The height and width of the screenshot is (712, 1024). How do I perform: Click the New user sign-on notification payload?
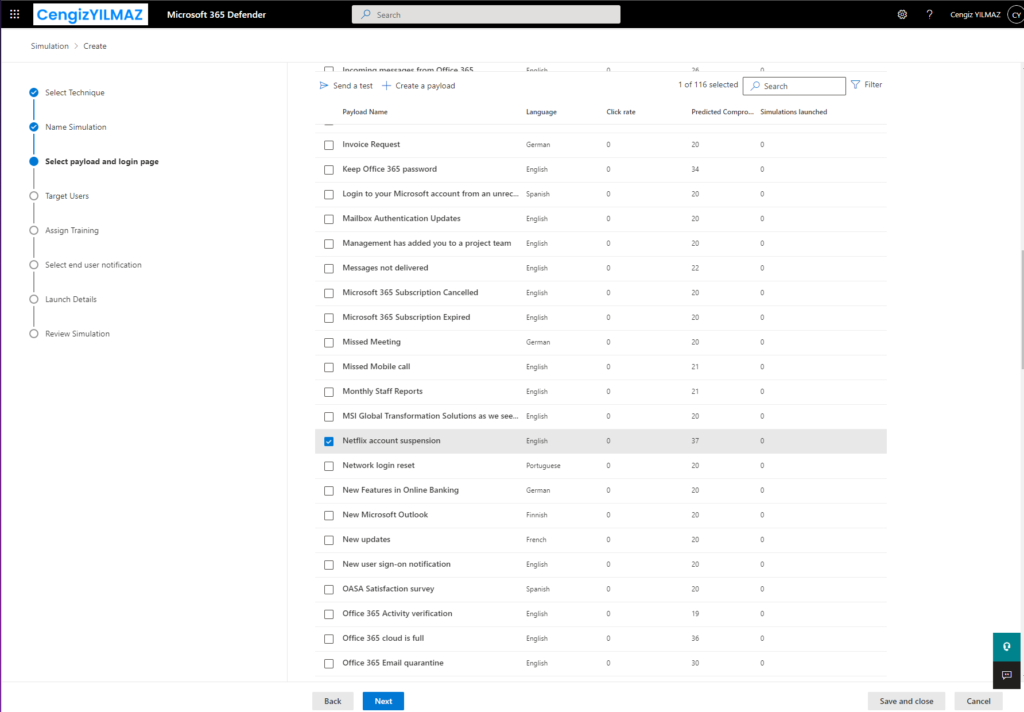click(x=396, y=564)
